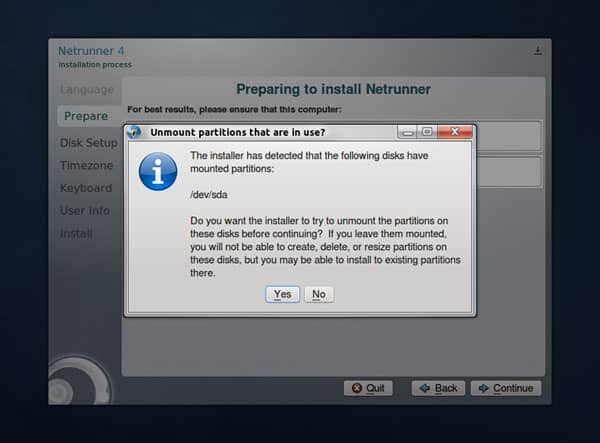Screen dimensions: 600x443
Task: Open the User Info step
Action: tap(85, 211)
